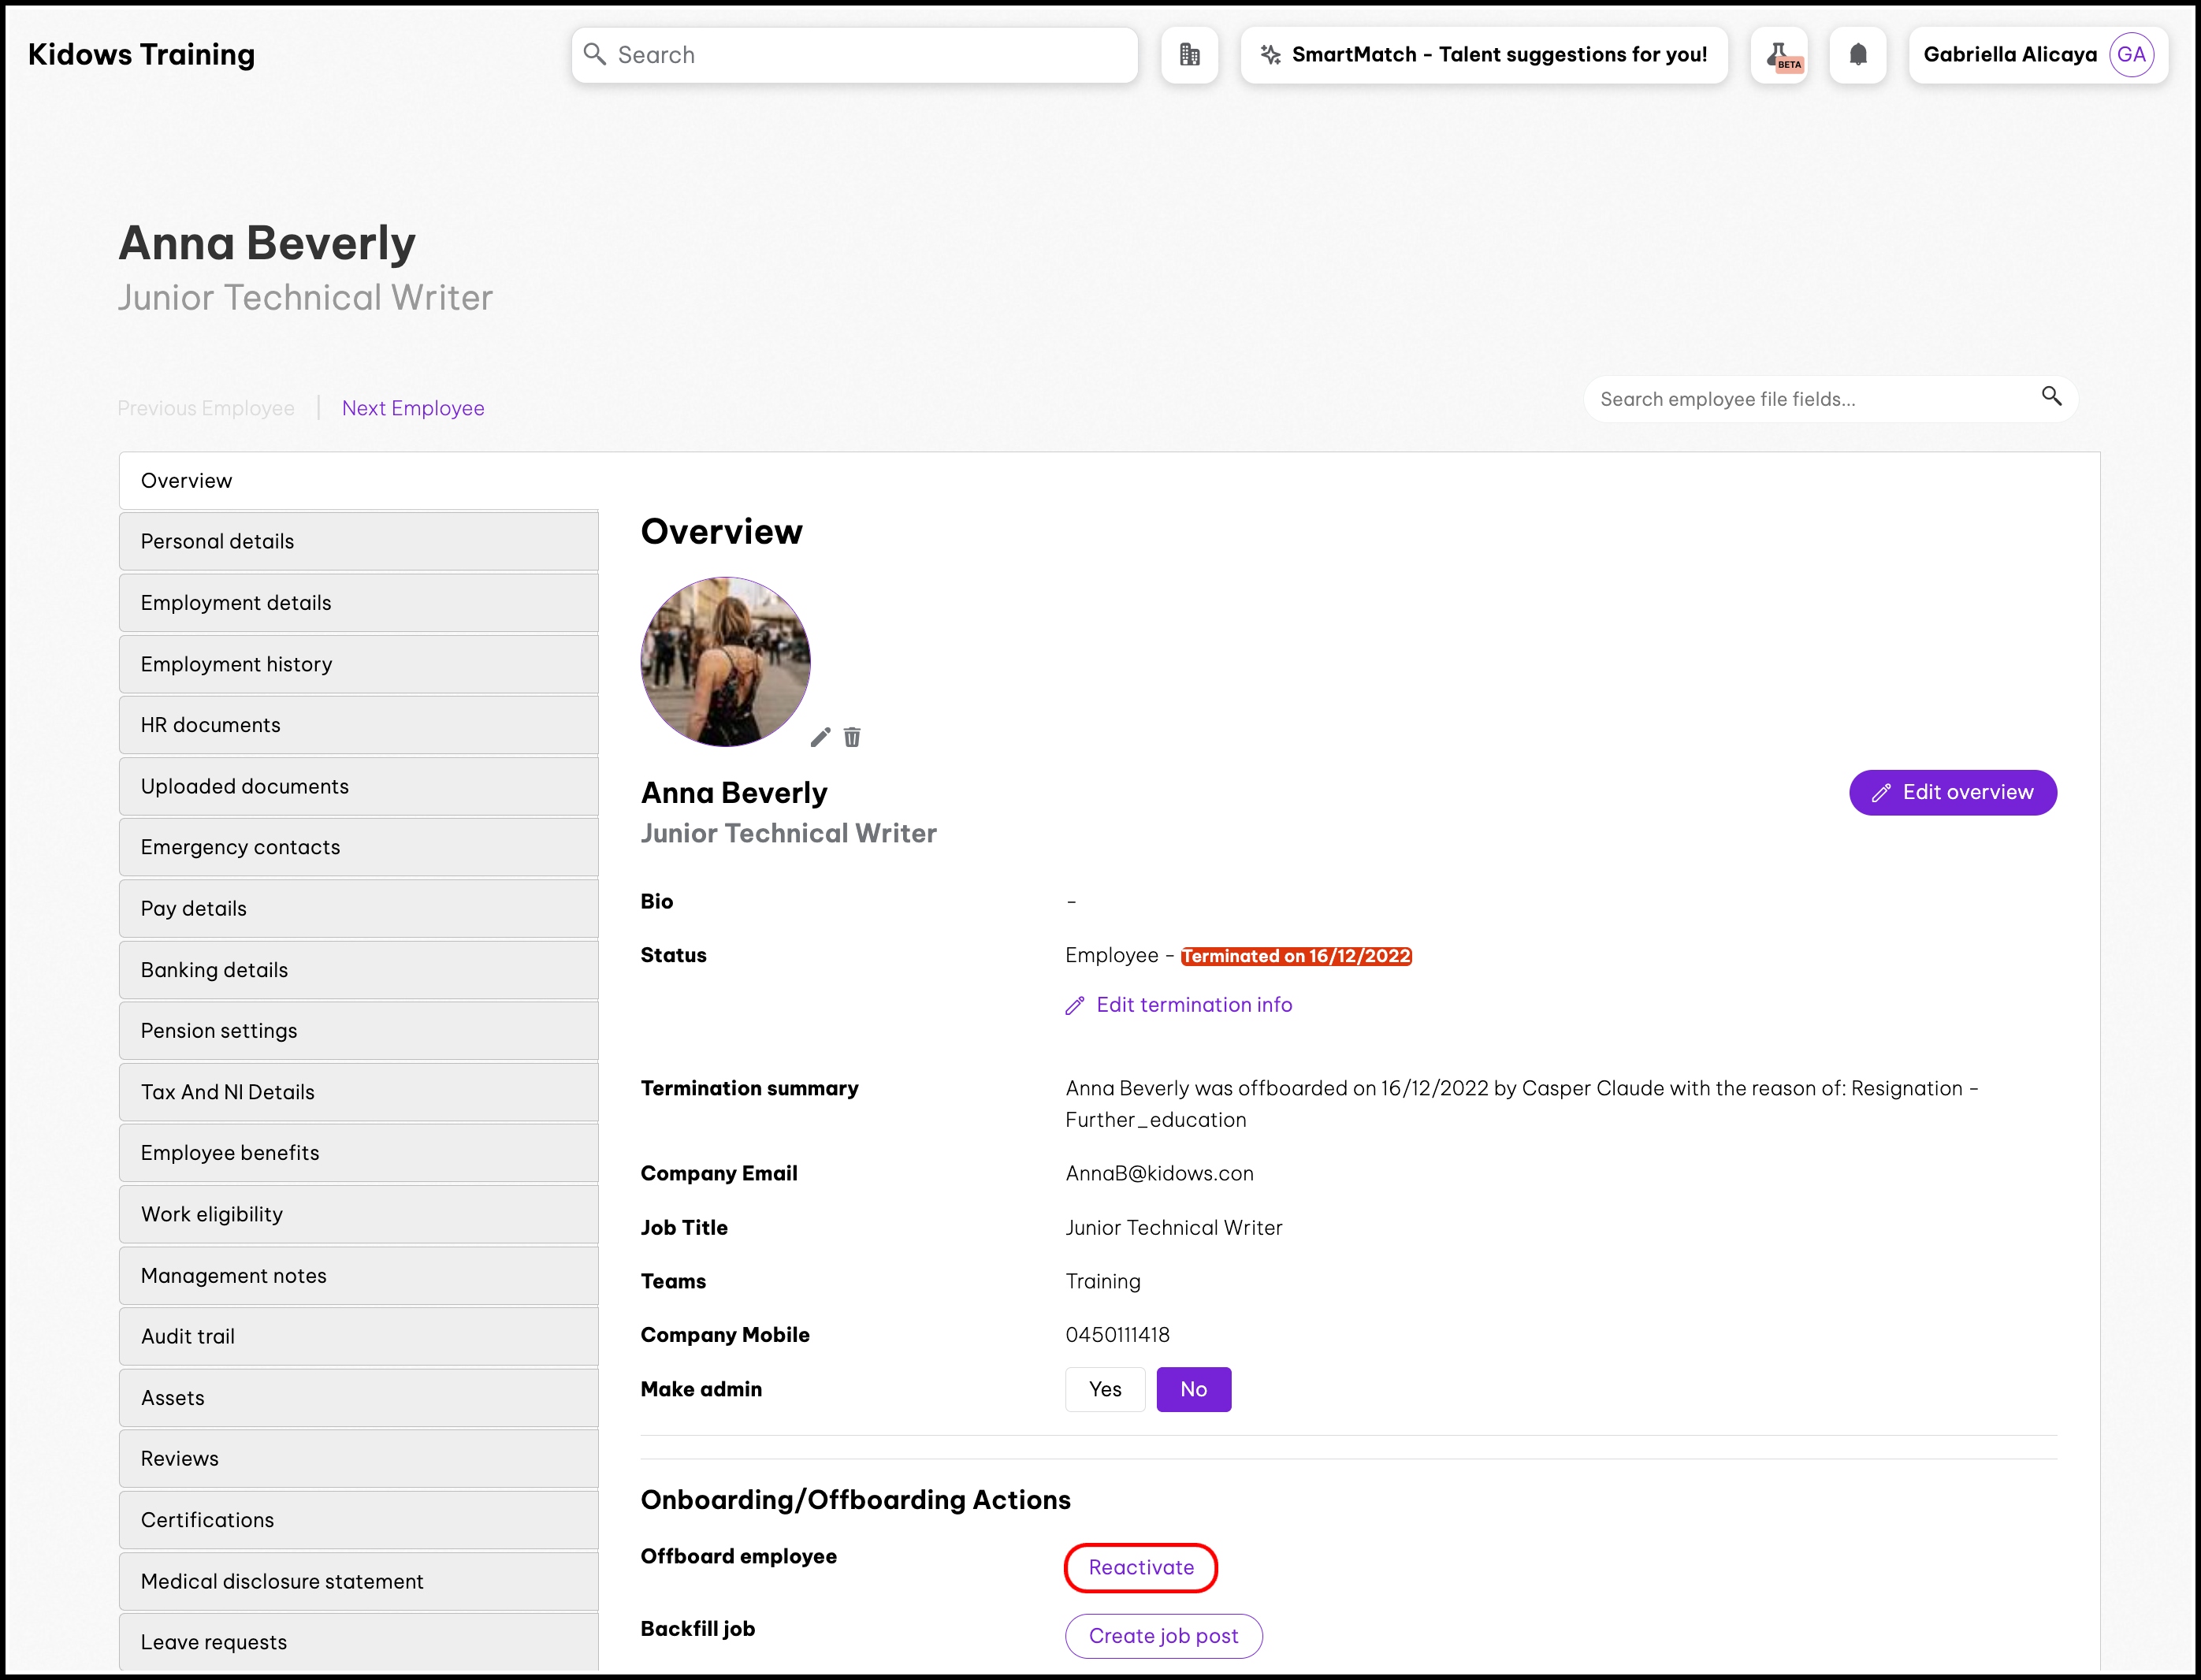
Task: Click the Create job post button
Action: click(x=1163, y=1636)
